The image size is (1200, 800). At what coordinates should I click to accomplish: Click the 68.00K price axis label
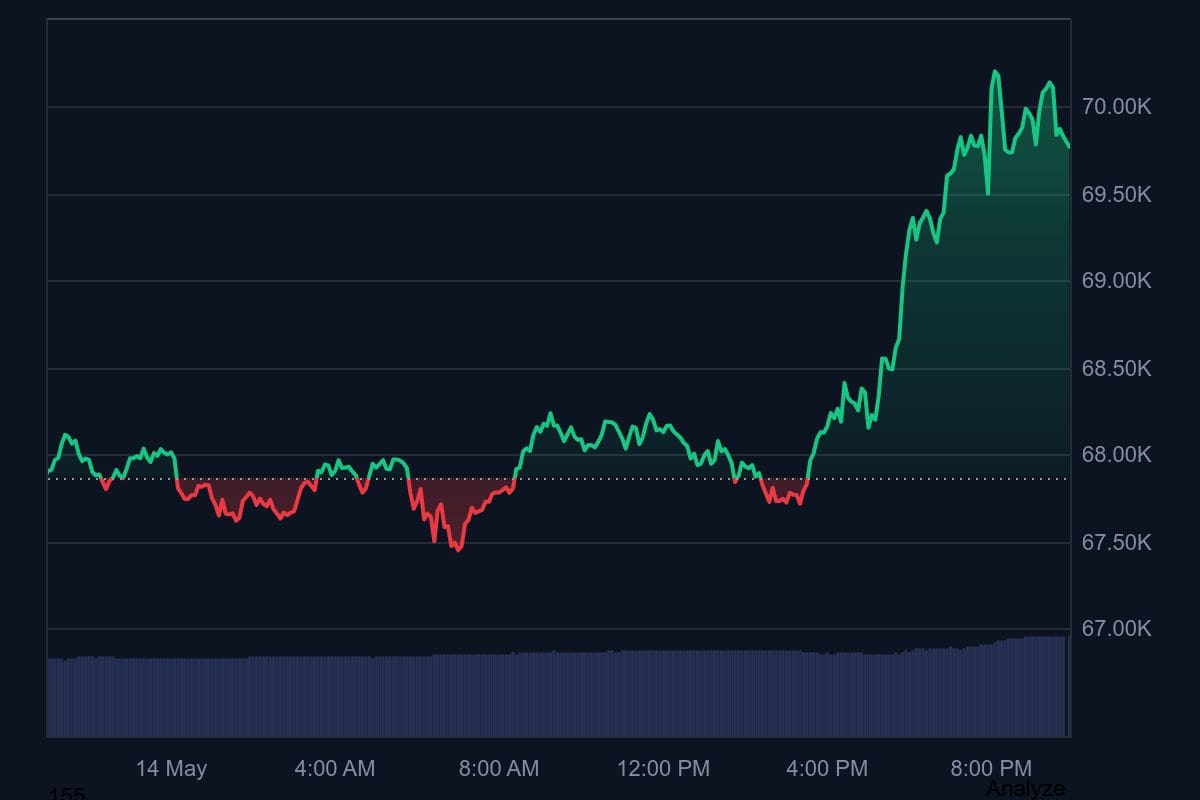(x=1117, y=455)
